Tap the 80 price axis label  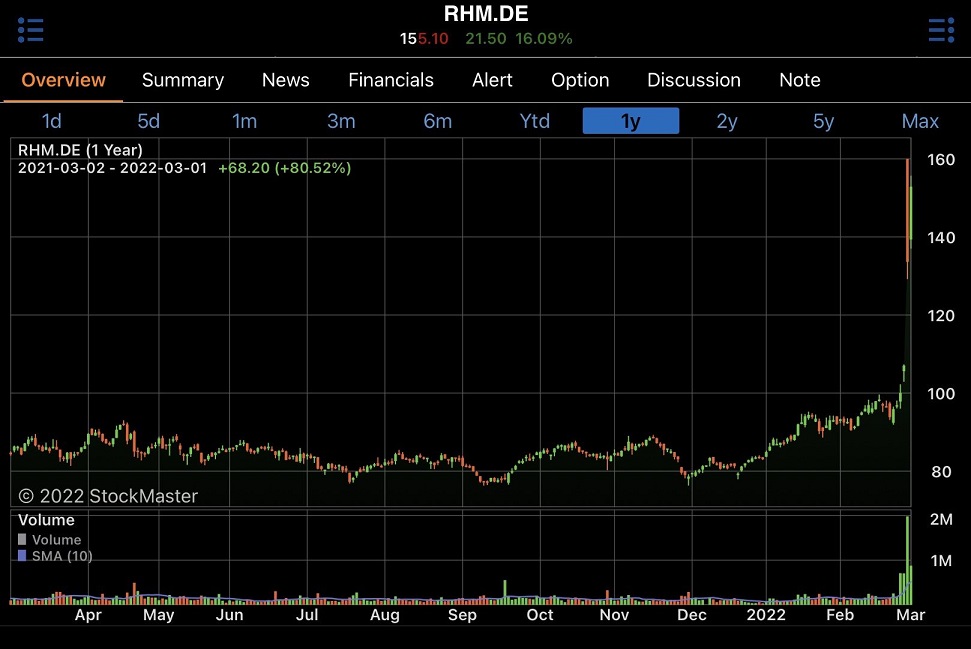pos(941,472)
